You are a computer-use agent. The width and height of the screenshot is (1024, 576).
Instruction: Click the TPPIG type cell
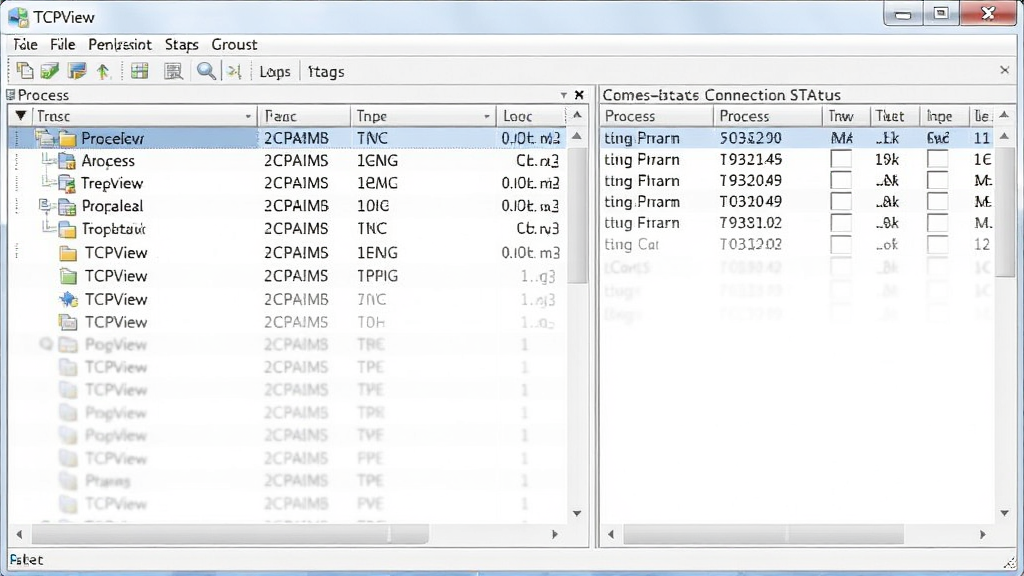[377, 276]
